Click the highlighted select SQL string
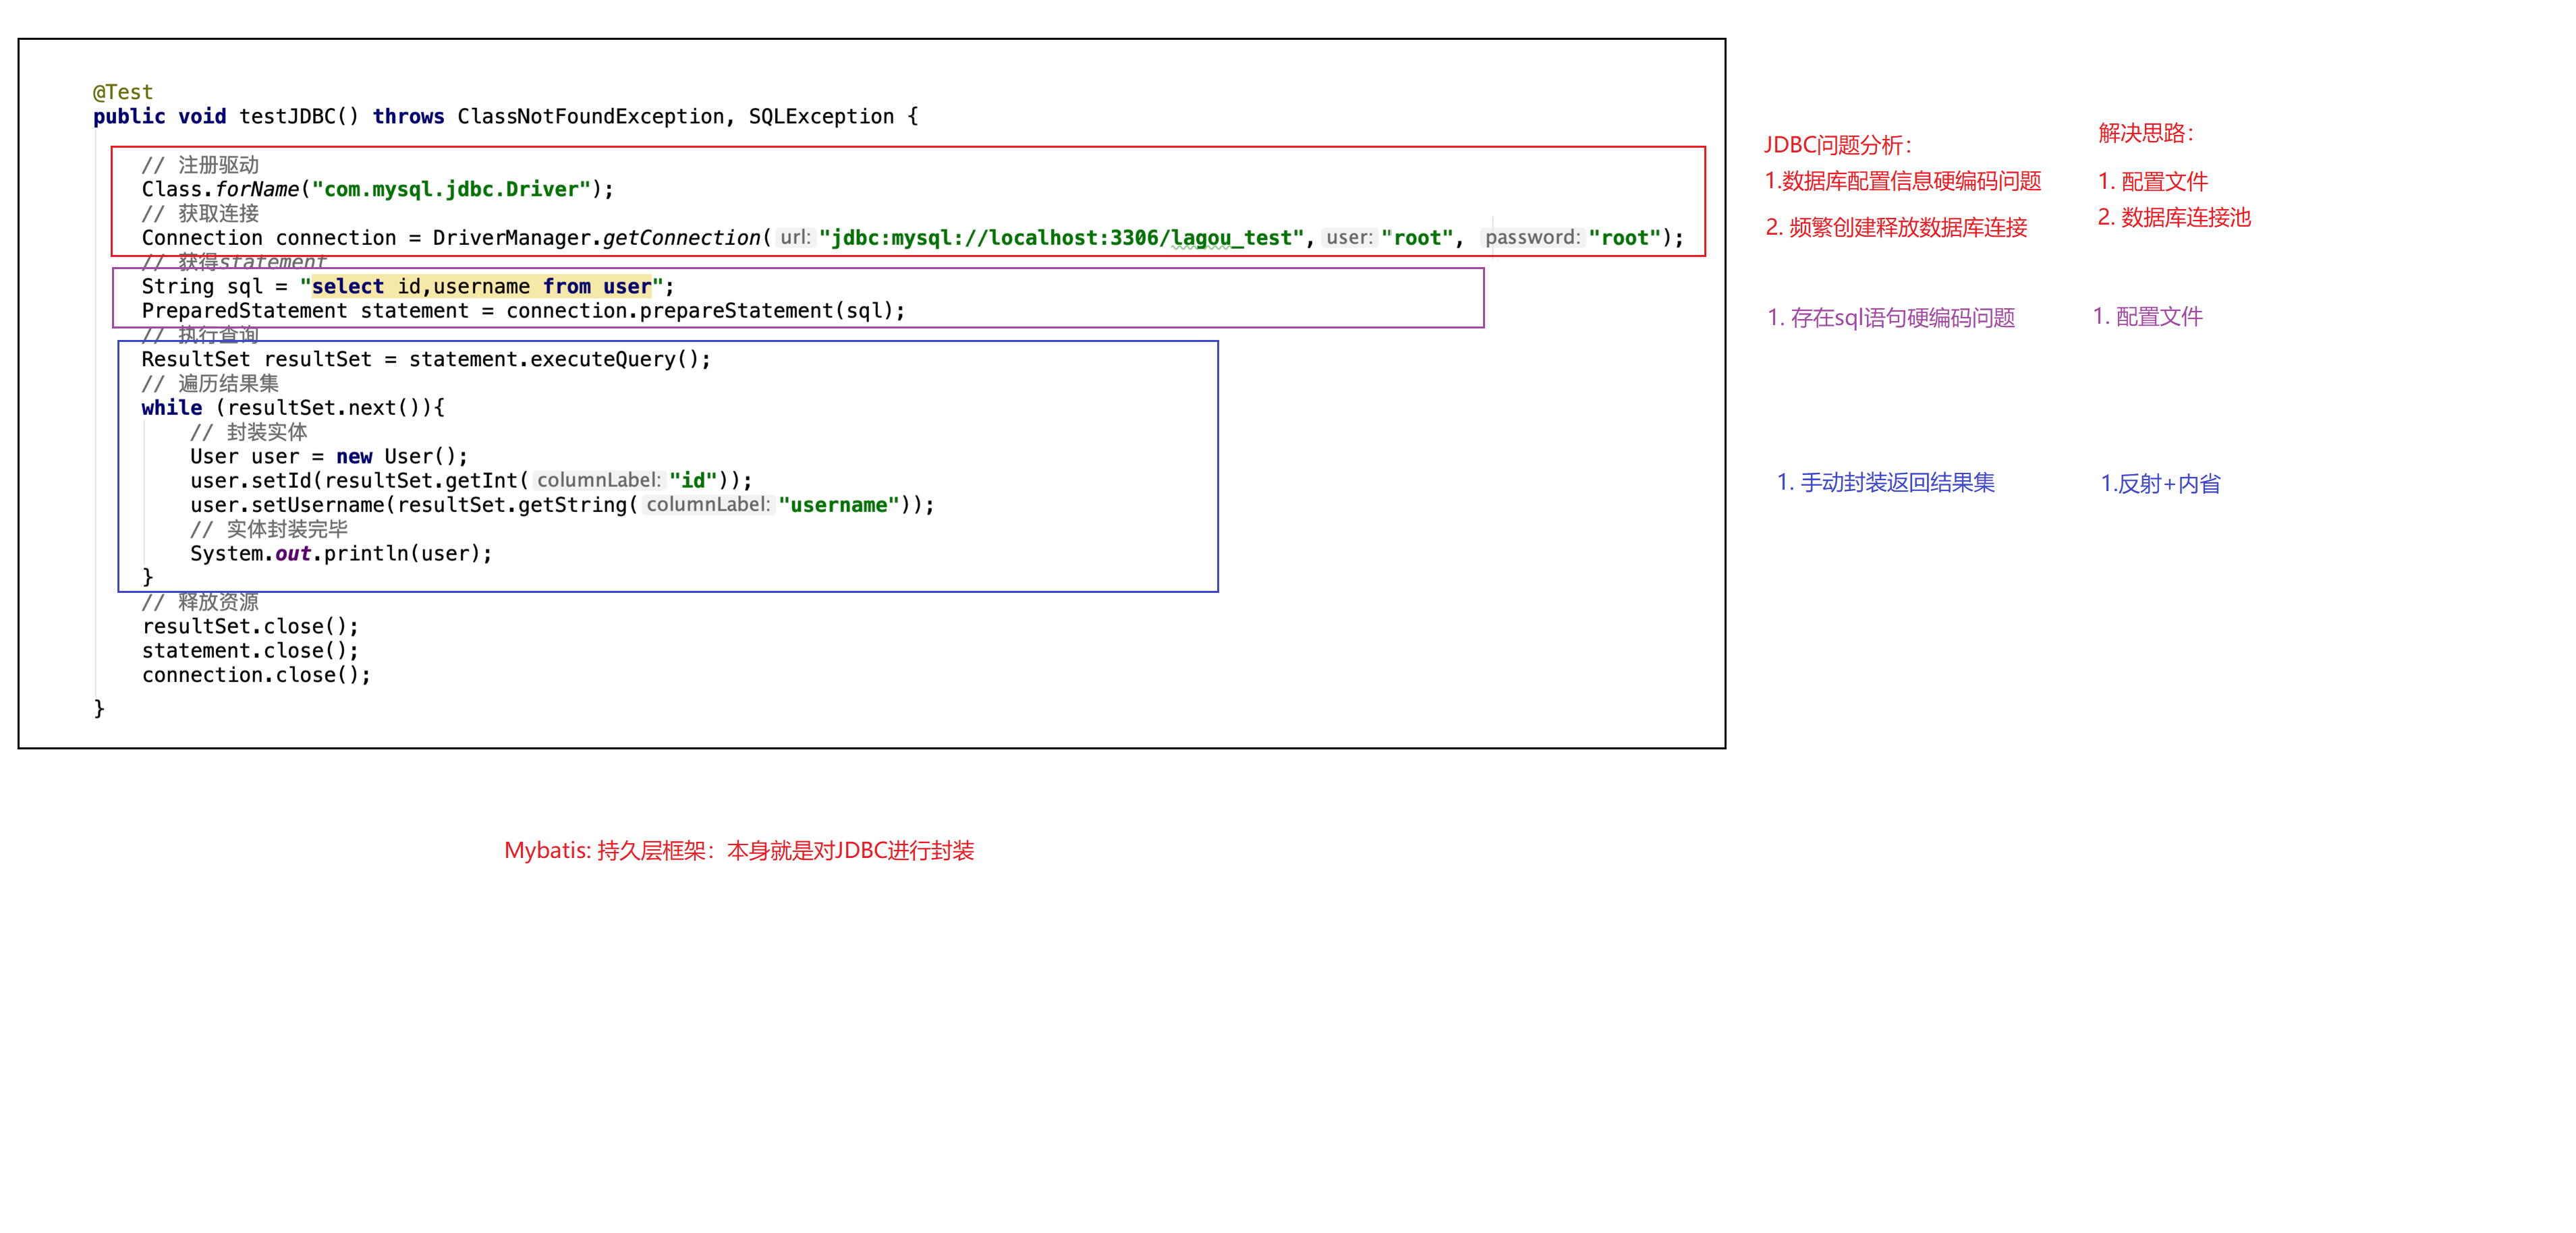The height and width of the screenshot is (1233, 2576). [x=481, y=287]
